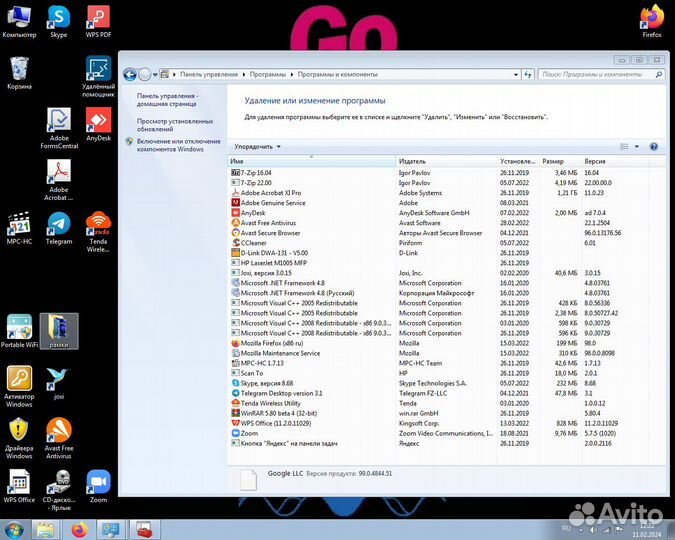This screenshot has height=540, width=675.
Task: Select the рамки folder on desktop
Action: click(x=59, y=331)
